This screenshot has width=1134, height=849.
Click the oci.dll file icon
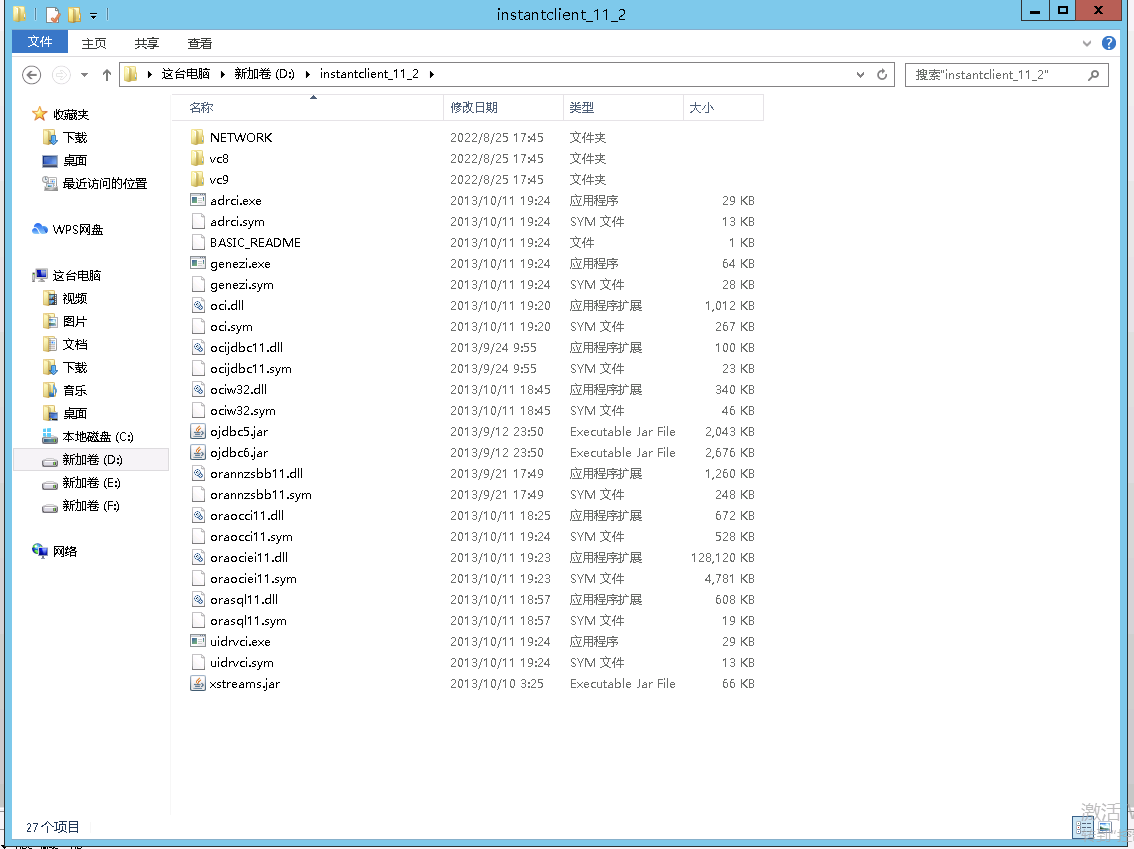click(x=197, y=306)
